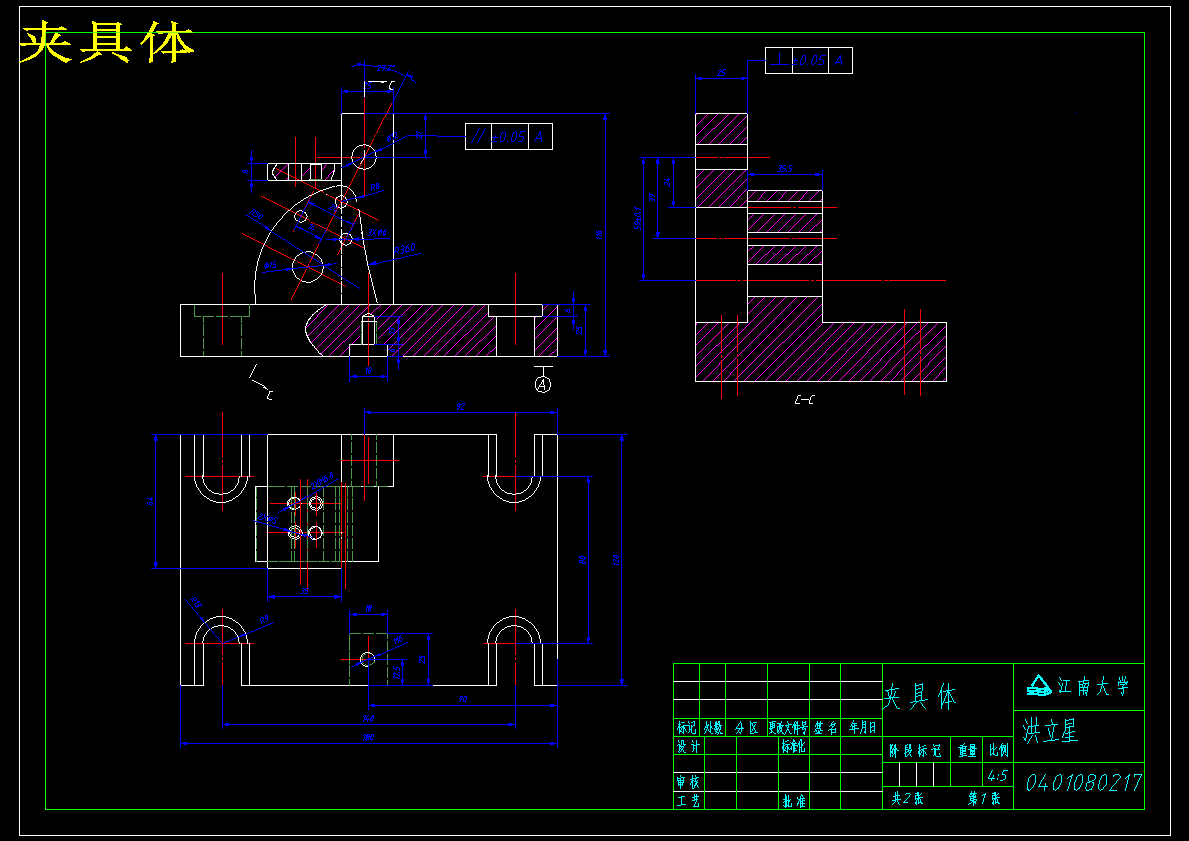Select the 35 dimension under the block
The image size is (1189, 841).
[x=304, y=591]
